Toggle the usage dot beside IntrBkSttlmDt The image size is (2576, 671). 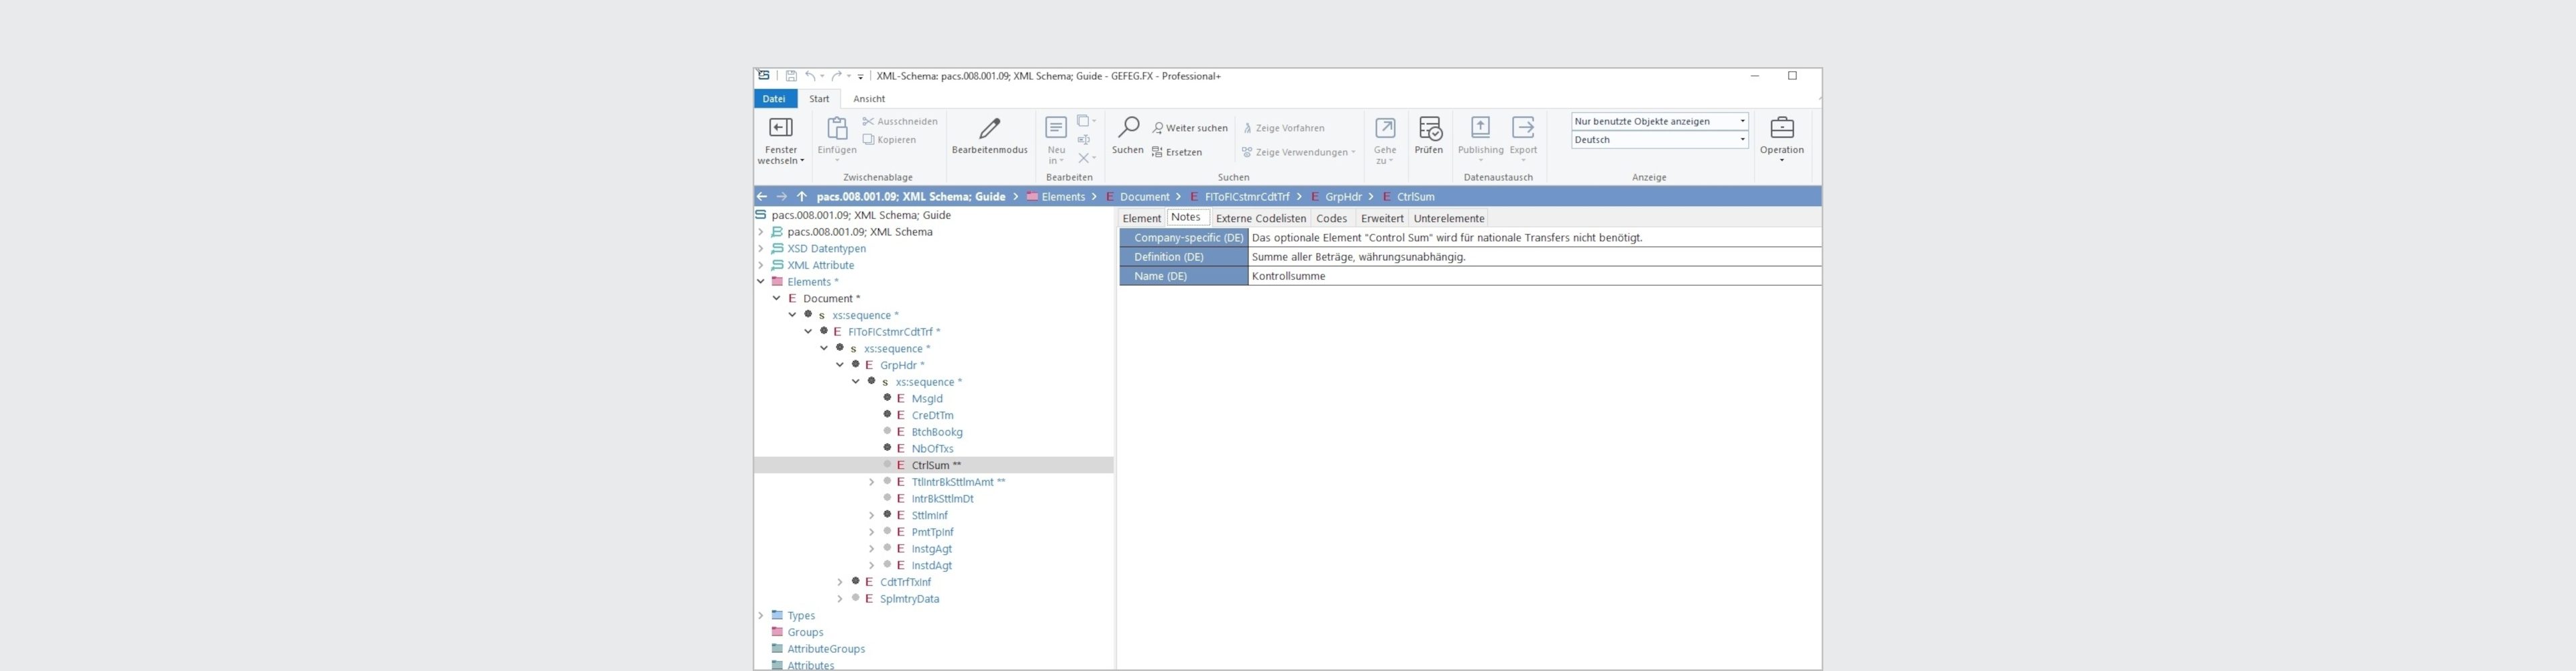coord(887,498)
